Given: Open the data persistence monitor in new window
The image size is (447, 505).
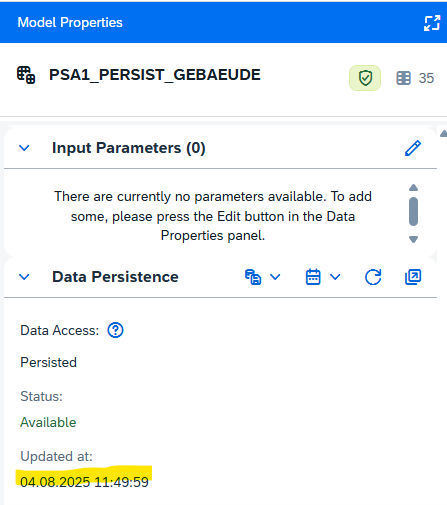Looking at the screenshot, I should [x=413, y=277].
